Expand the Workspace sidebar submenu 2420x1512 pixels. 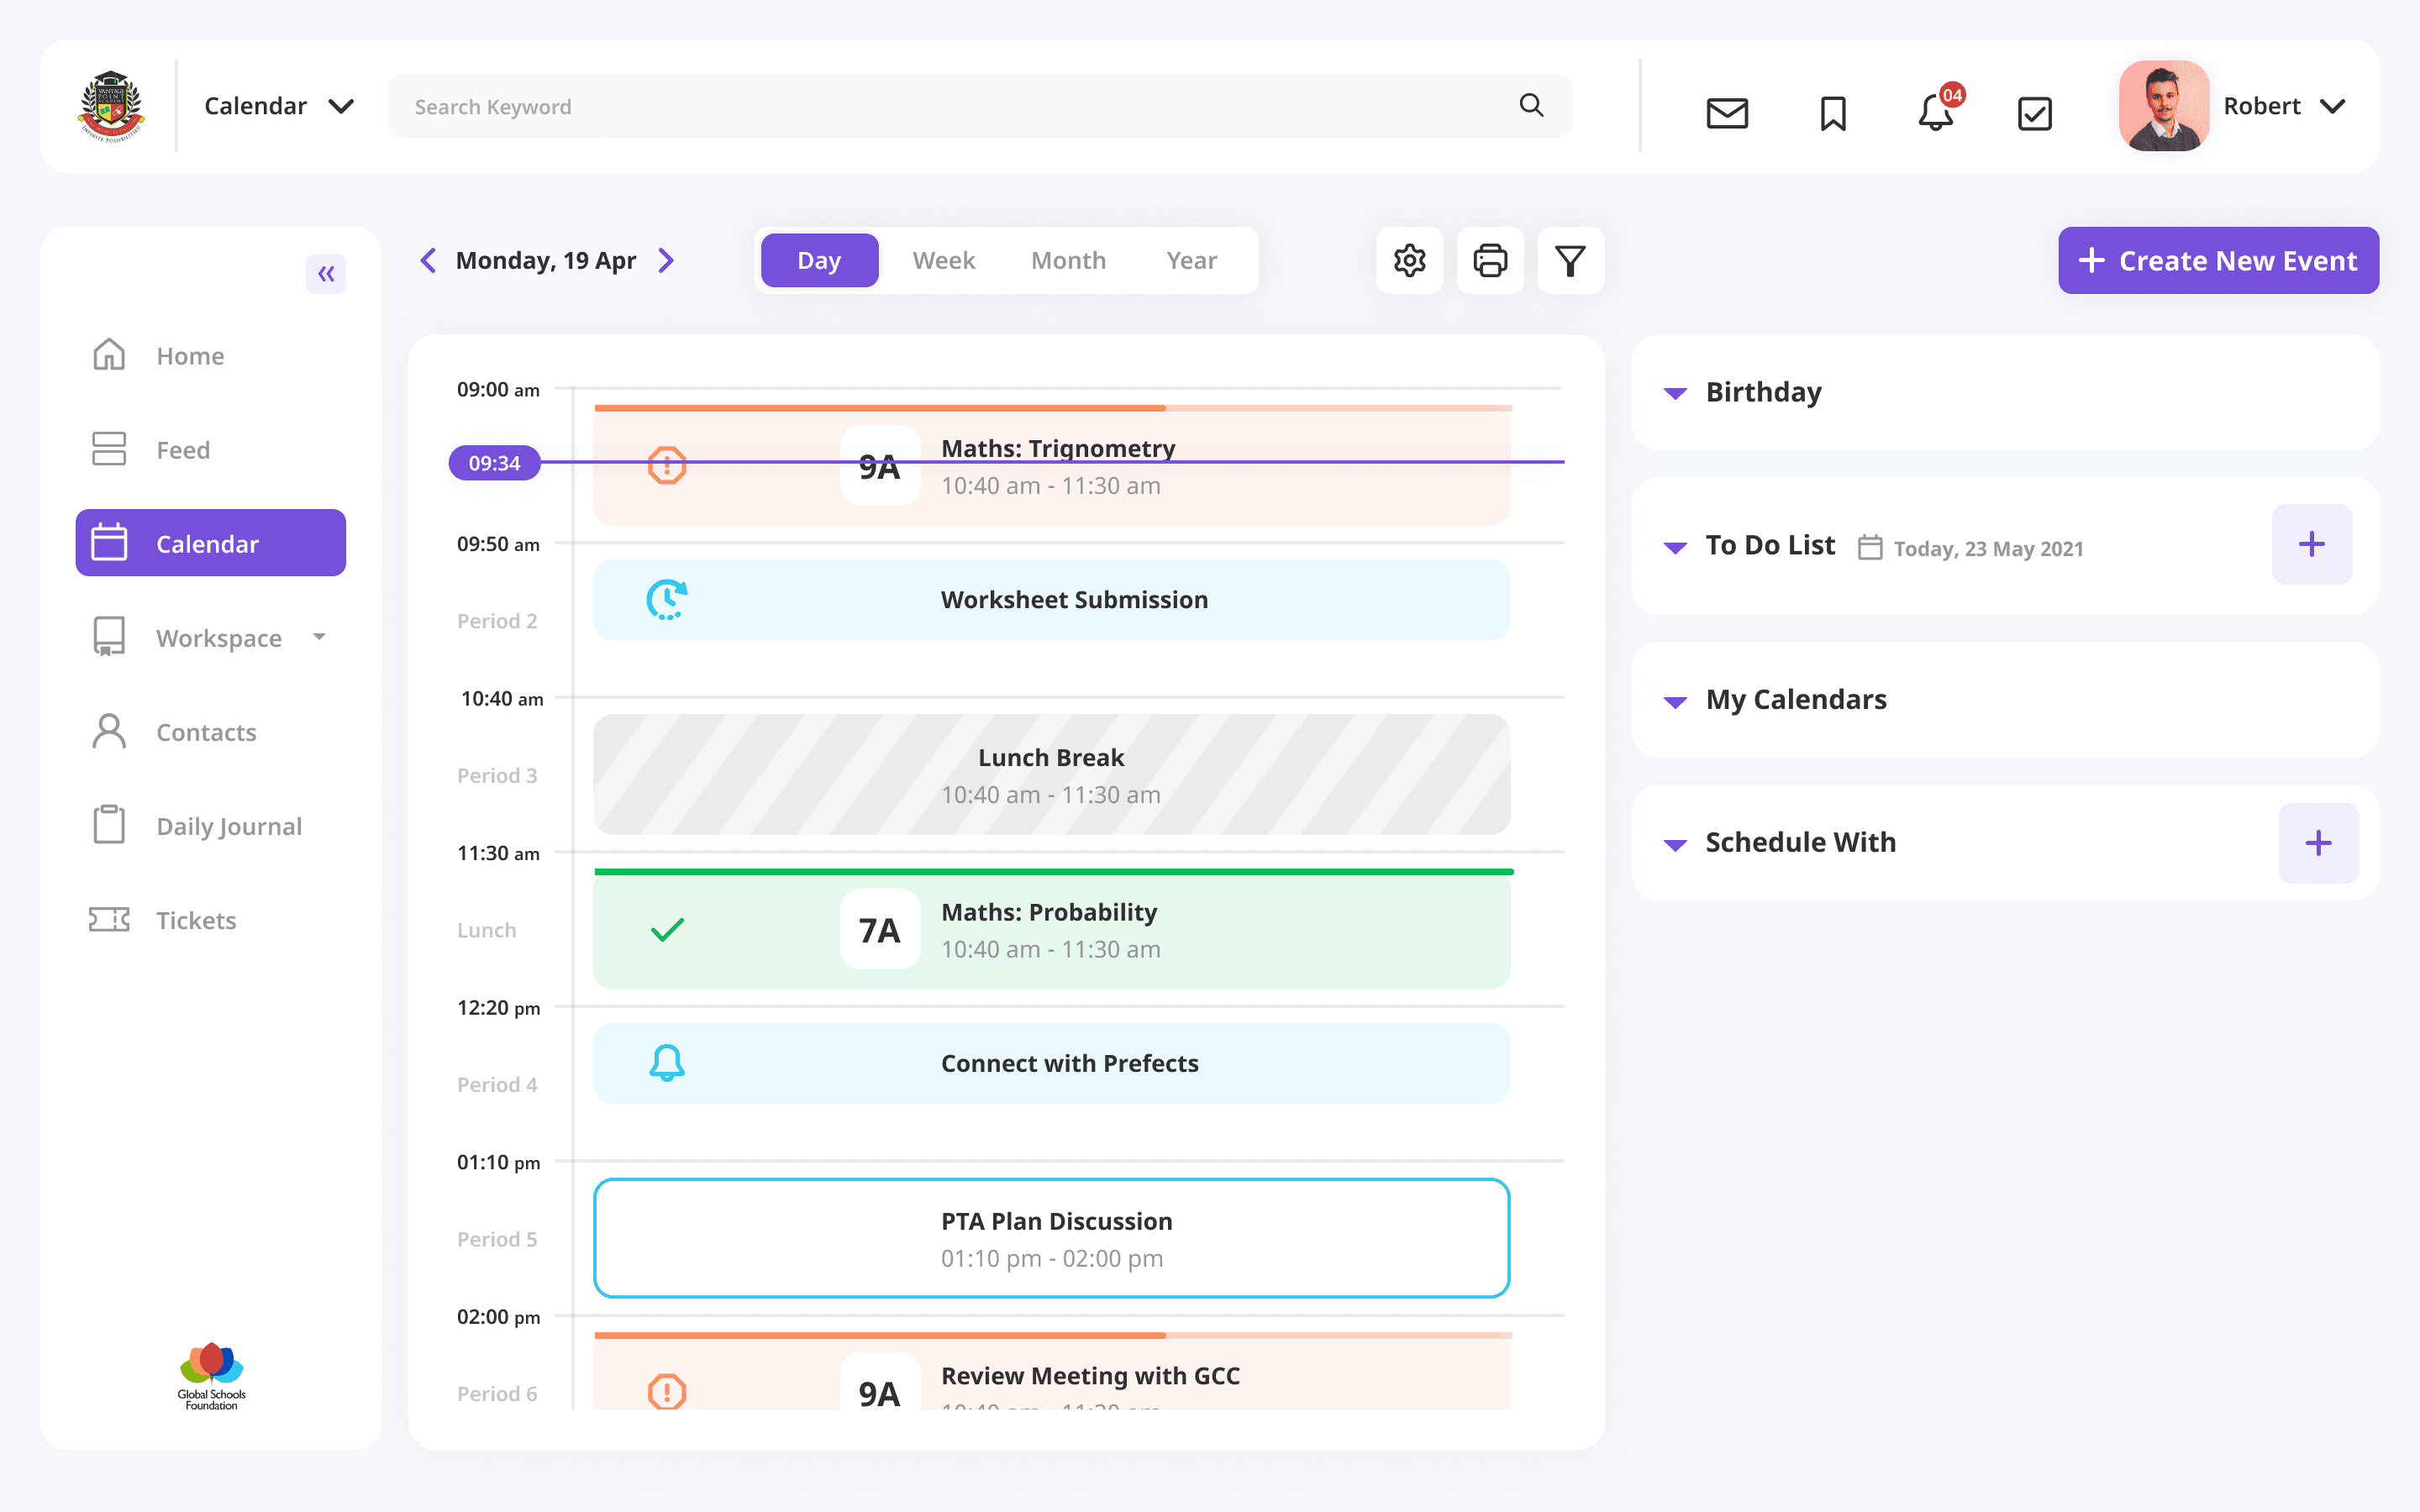tap(319, 637)
